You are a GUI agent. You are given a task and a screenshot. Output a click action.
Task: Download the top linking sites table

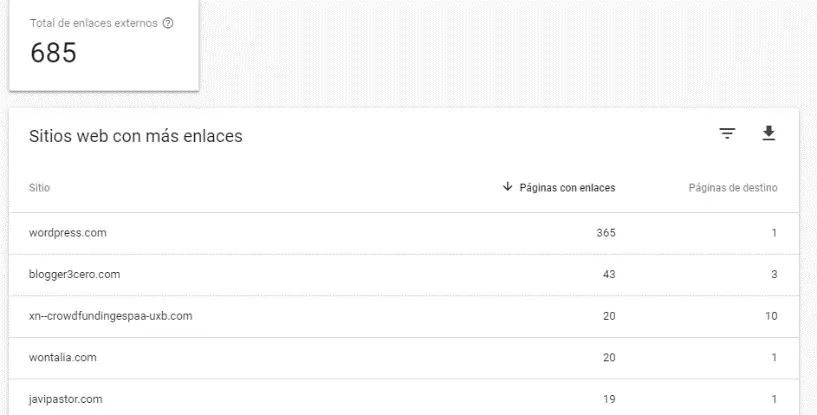coord(768,133)
